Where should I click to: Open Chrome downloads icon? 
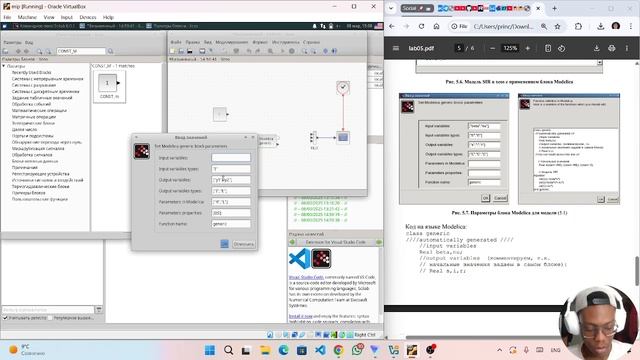coord(600,26)
